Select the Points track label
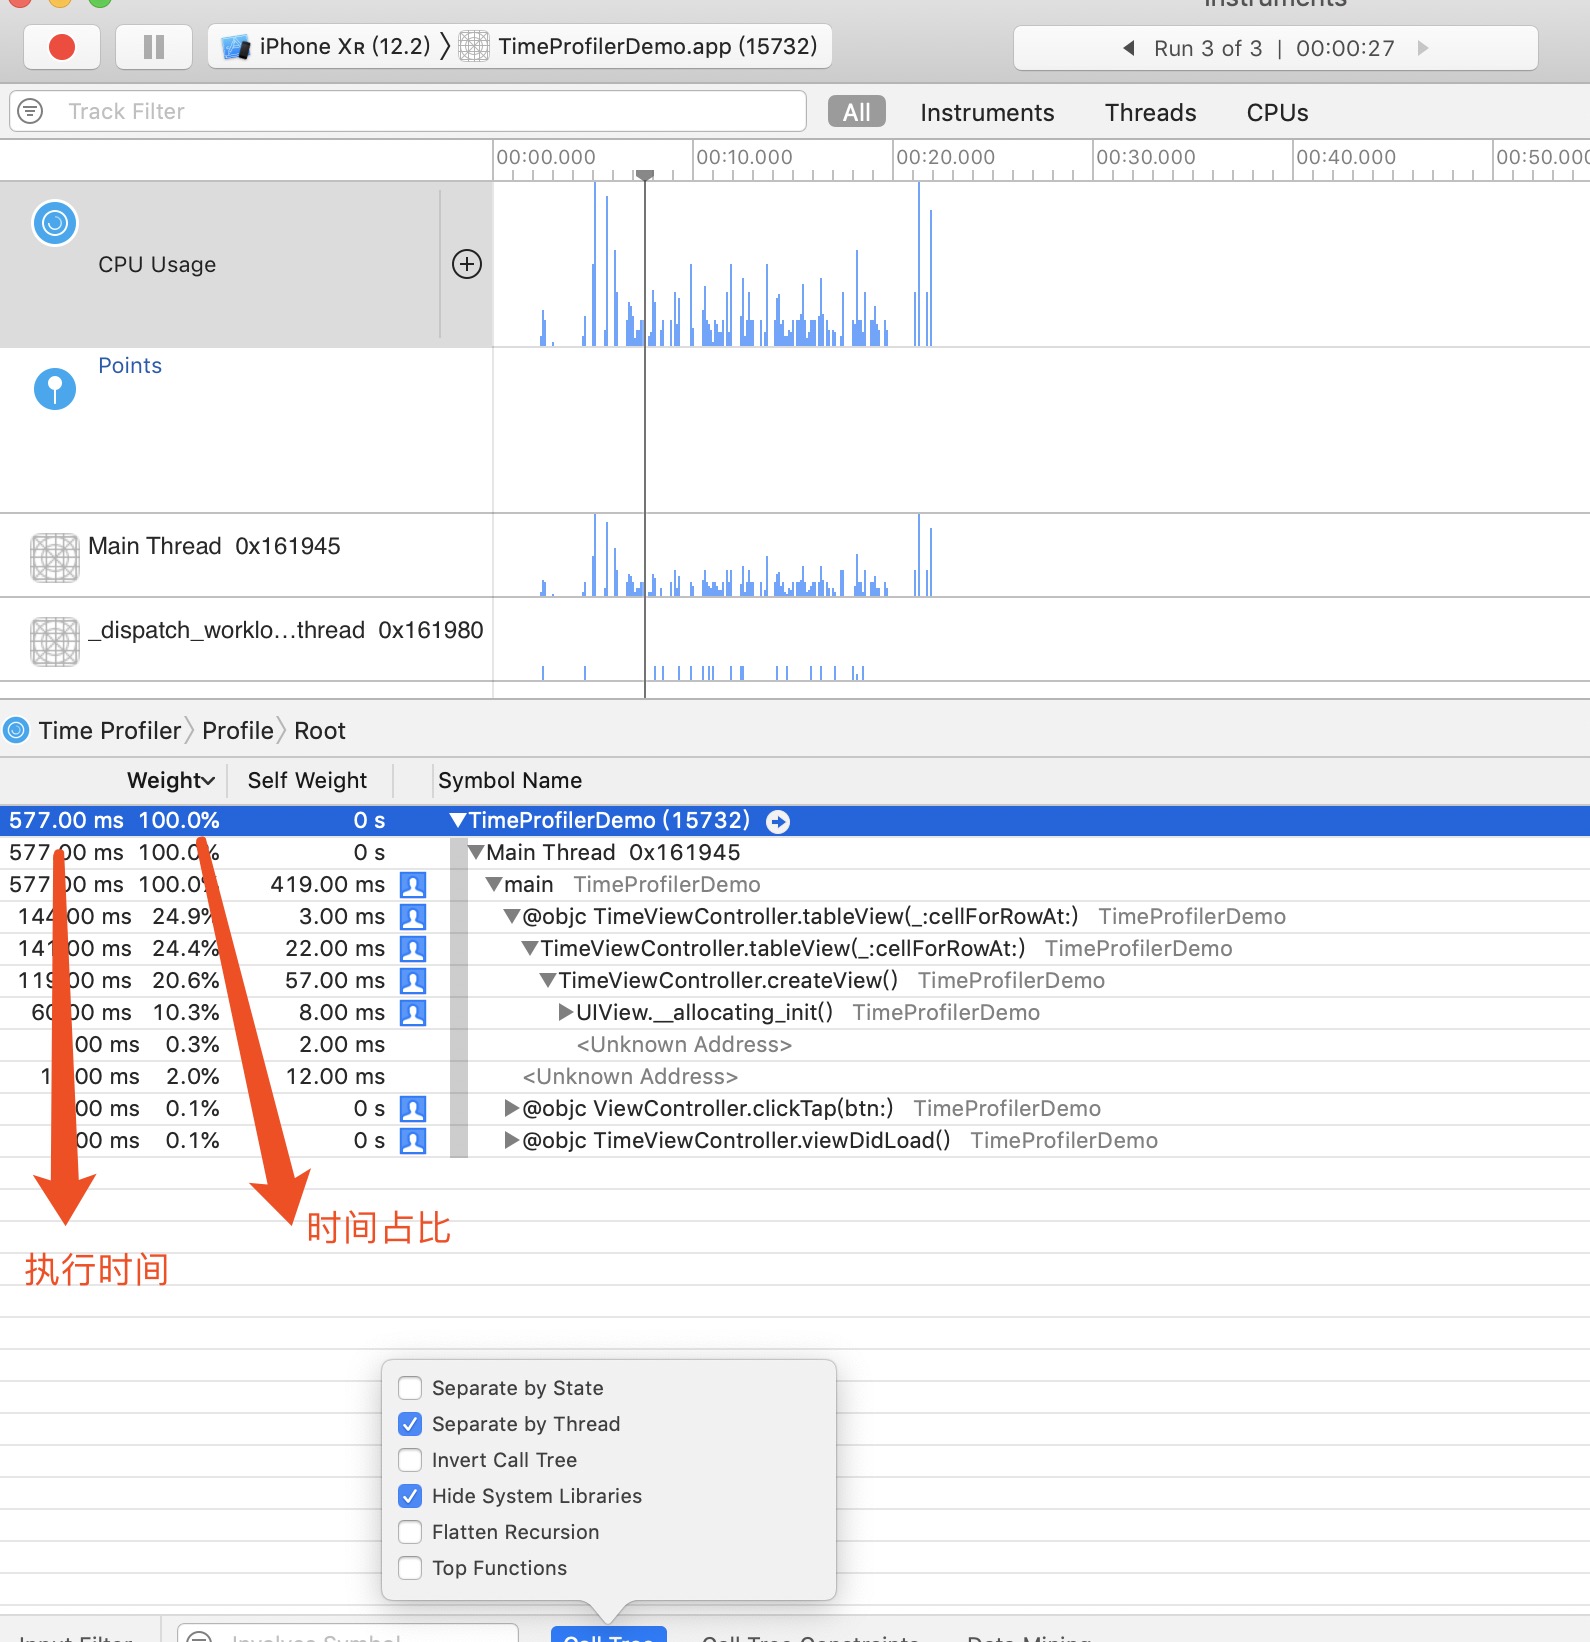Screen dimensions: 1590x1642 click(x=130, y=366)
